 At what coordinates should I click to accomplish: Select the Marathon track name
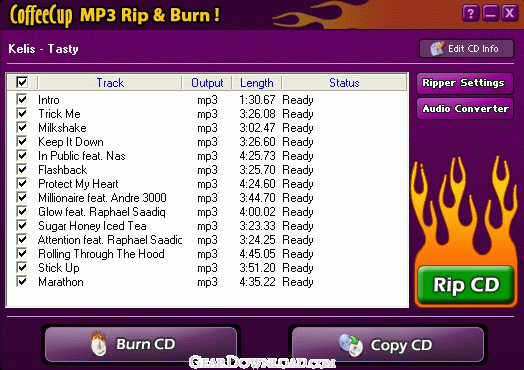point(61,282)
